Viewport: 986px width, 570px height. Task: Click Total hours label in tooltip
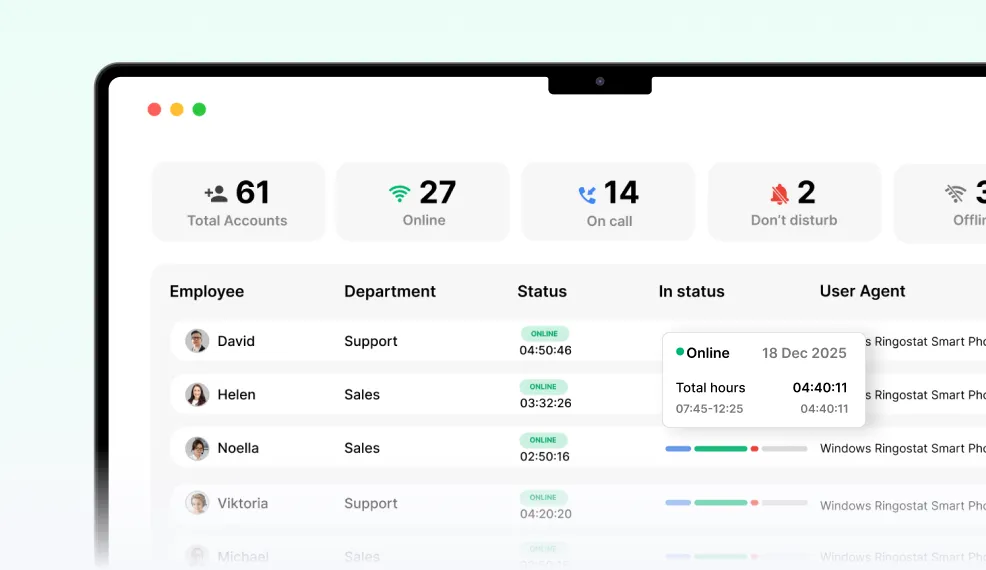coord(711,388)
